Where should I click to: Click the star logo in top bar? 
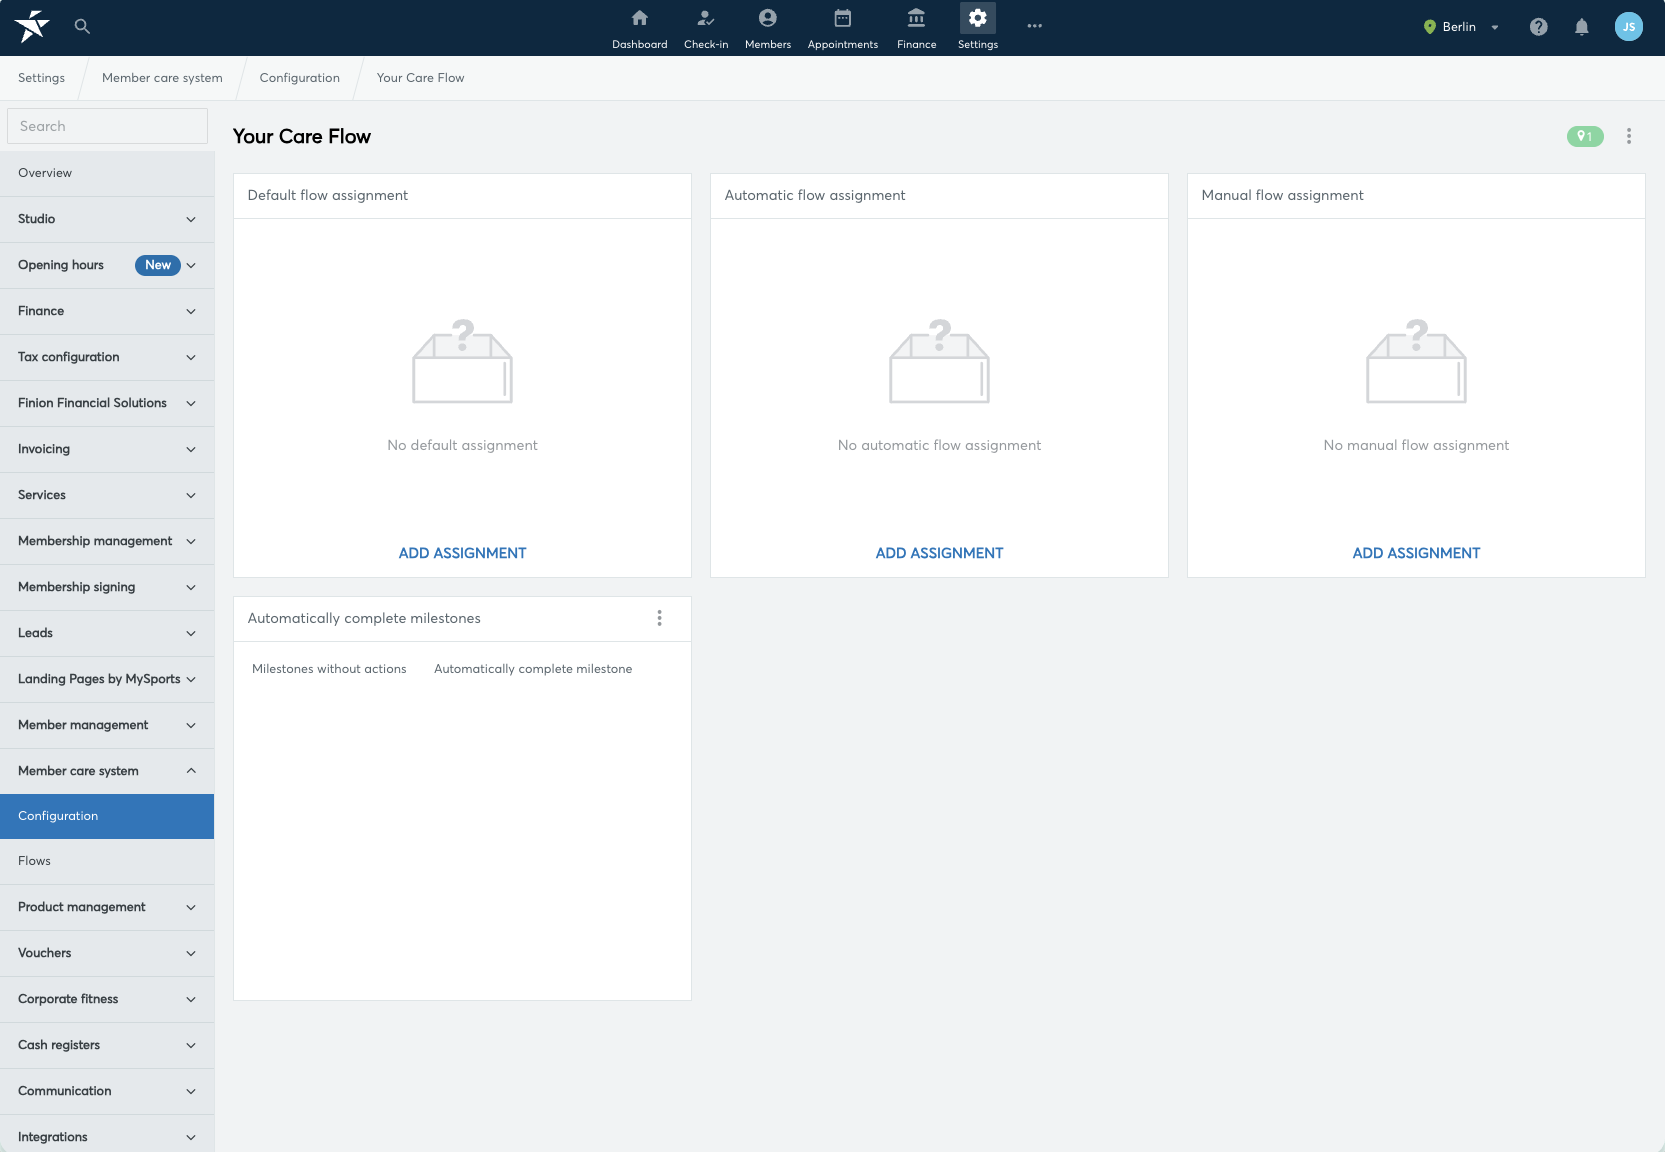click(32, 27)
